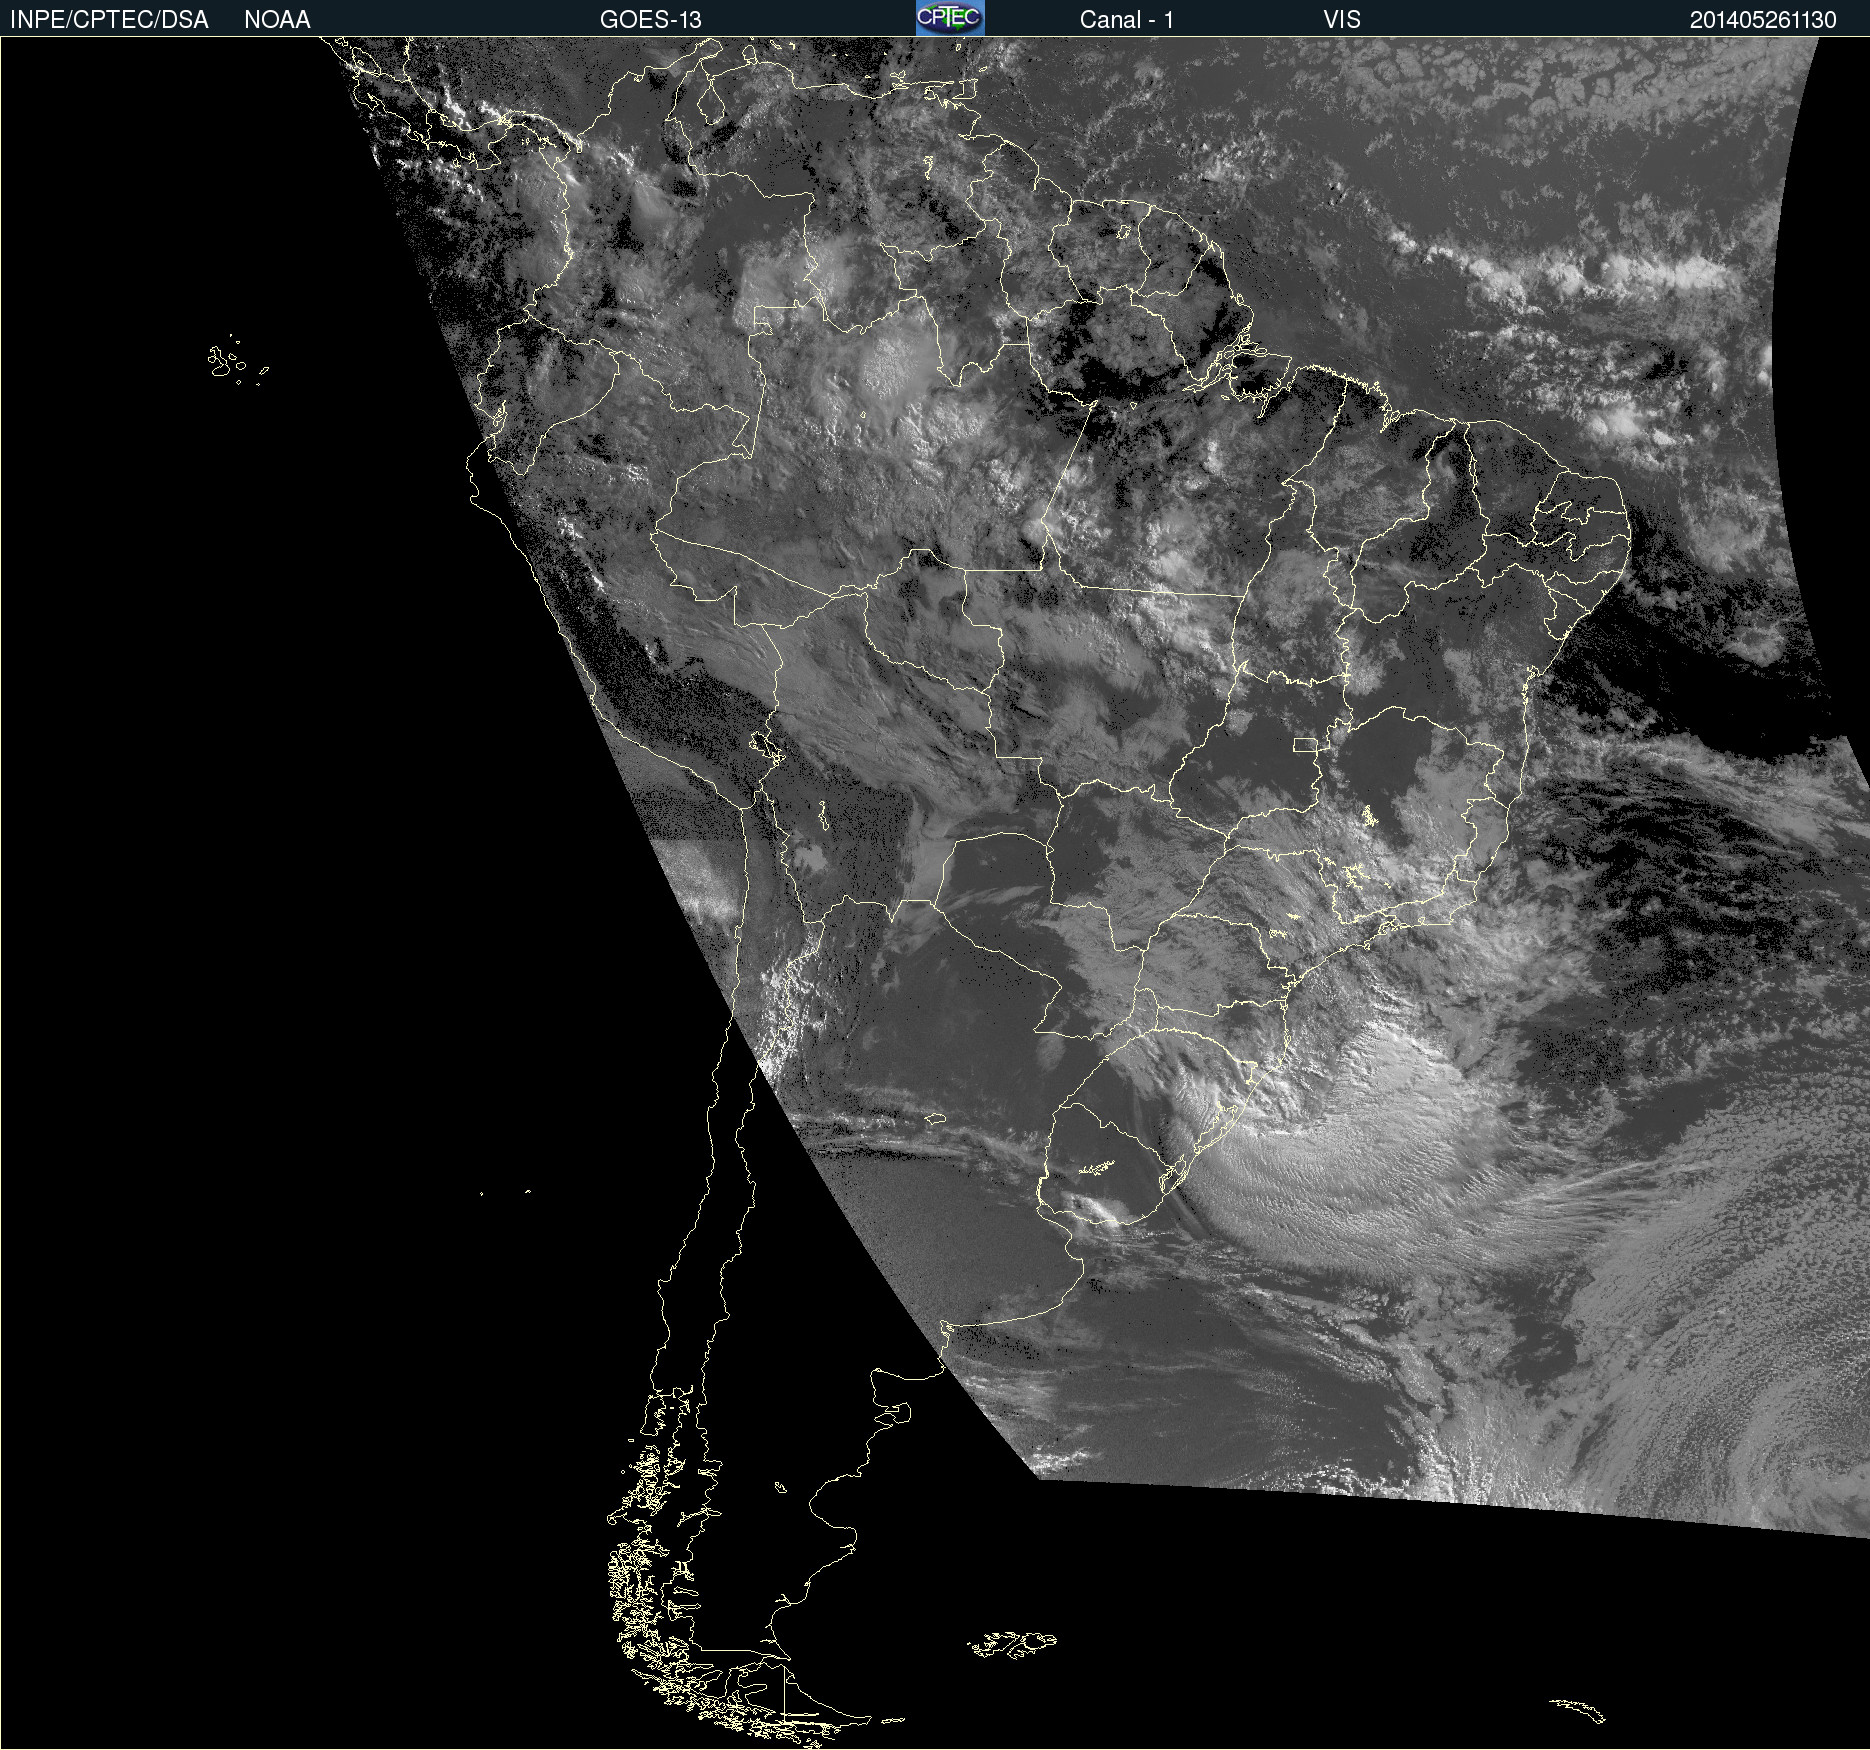This screenshot has width=1870, height=1750.
Task: Select the NOAA label in the header
Action: coord(277,20)
